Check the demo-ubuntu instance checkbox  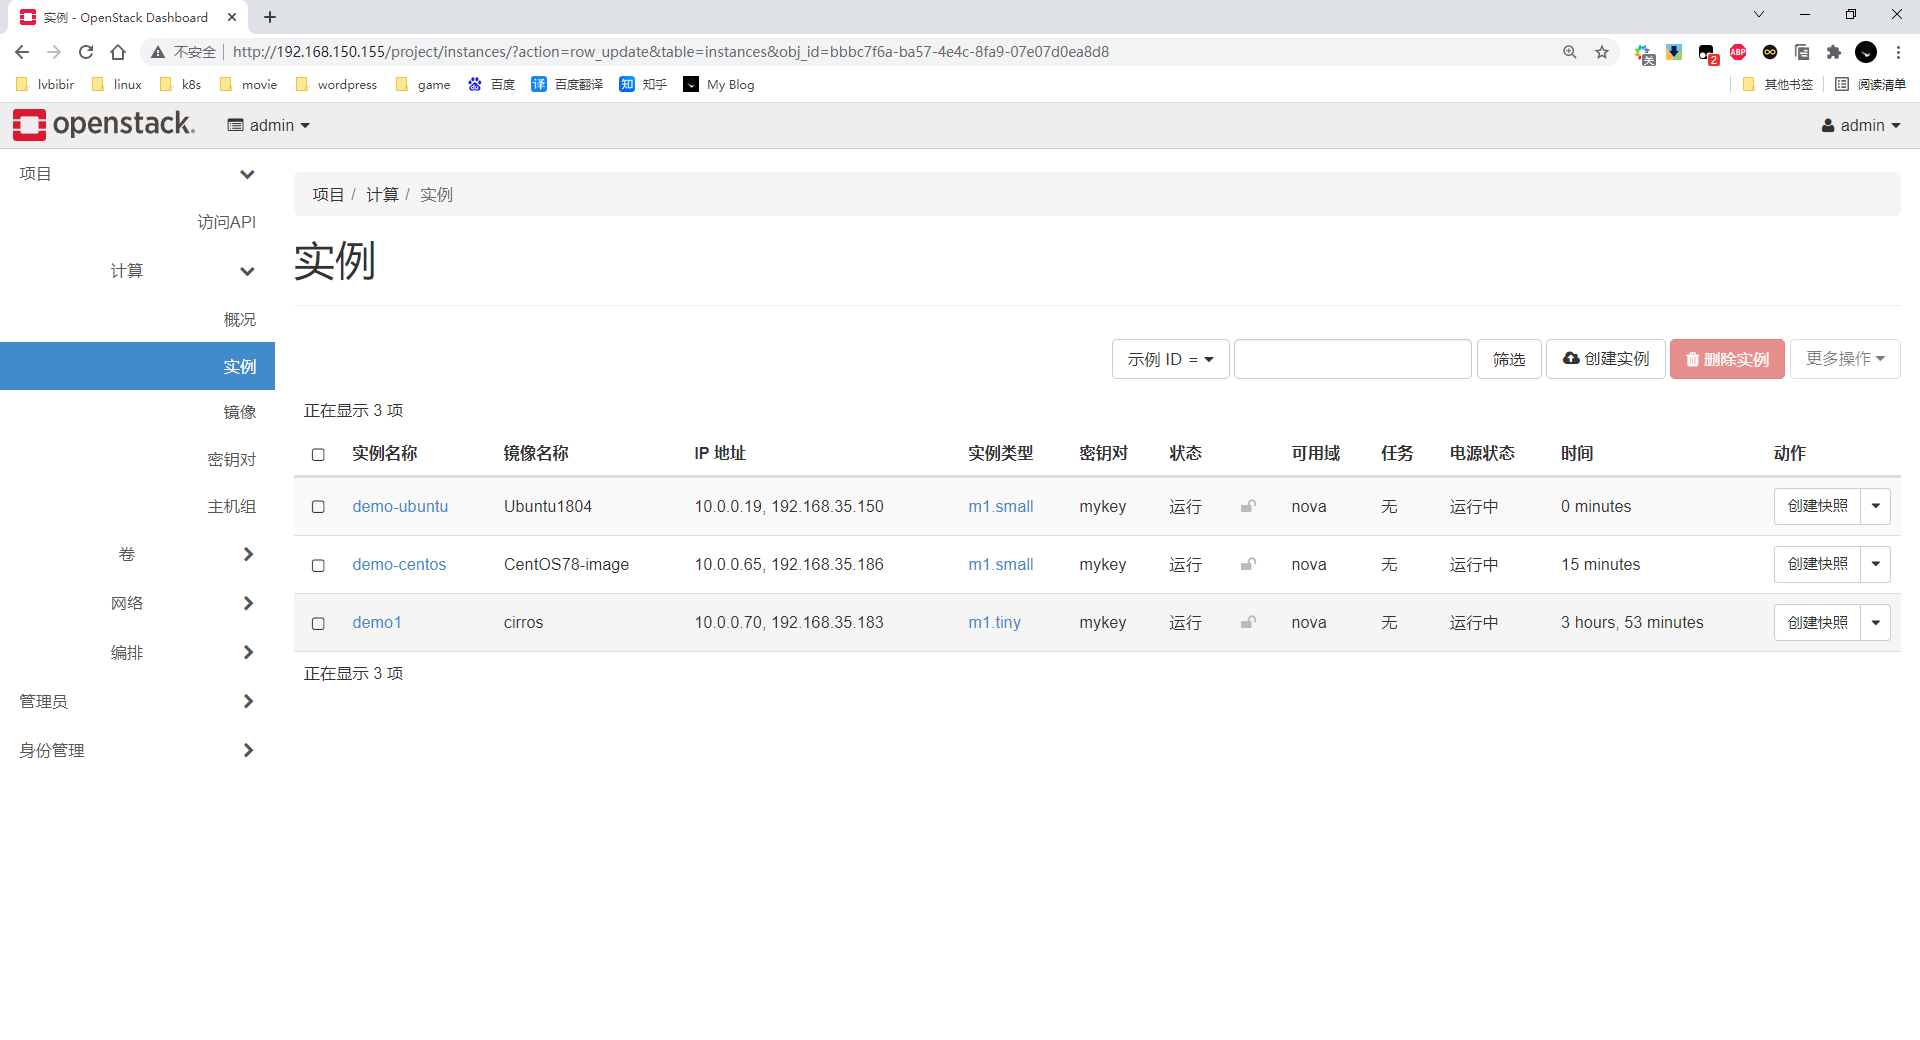tap(318, 507)
